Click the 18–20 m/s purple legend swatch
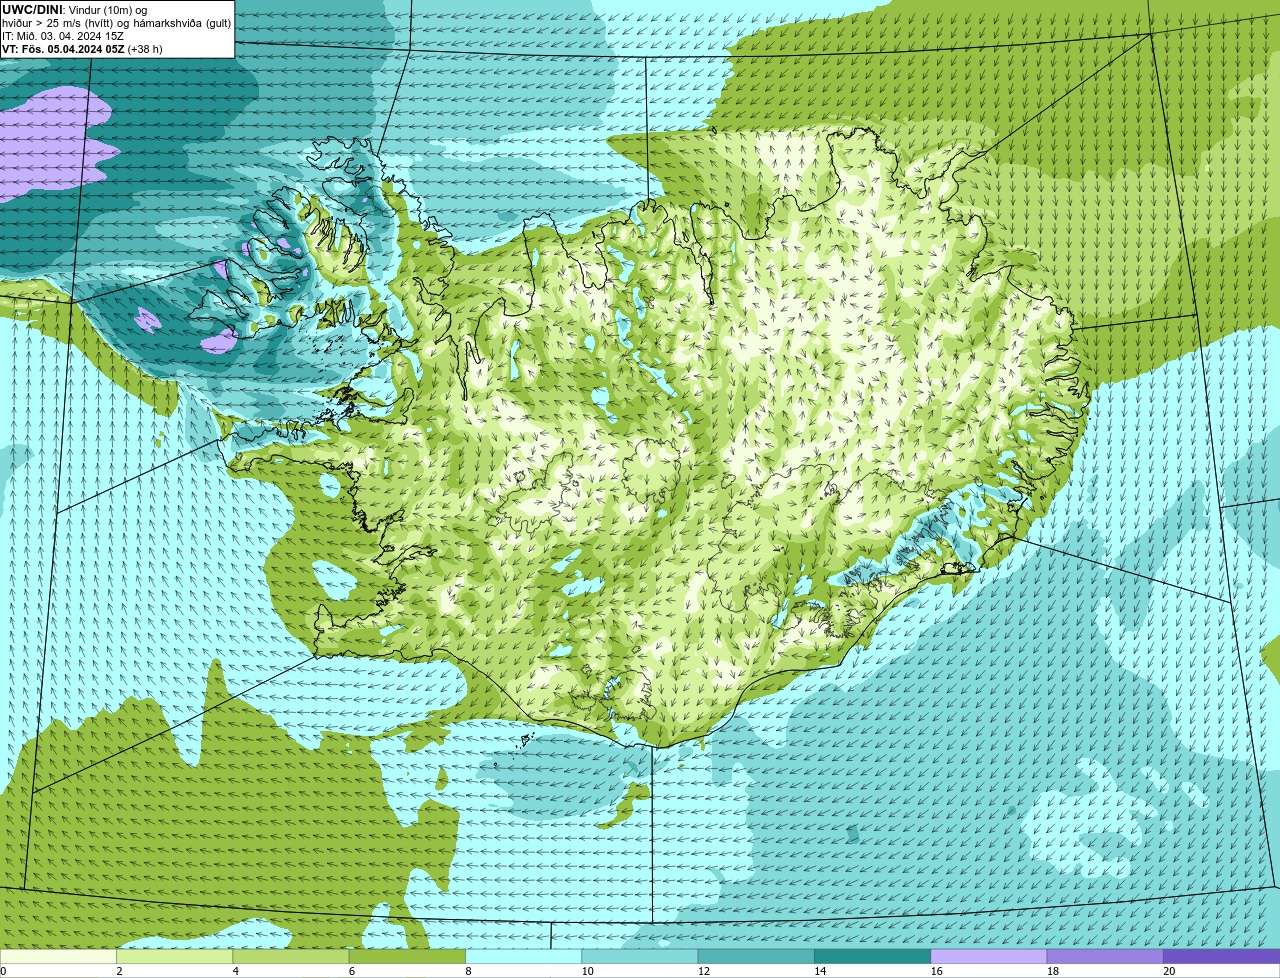 point(1104,956)
